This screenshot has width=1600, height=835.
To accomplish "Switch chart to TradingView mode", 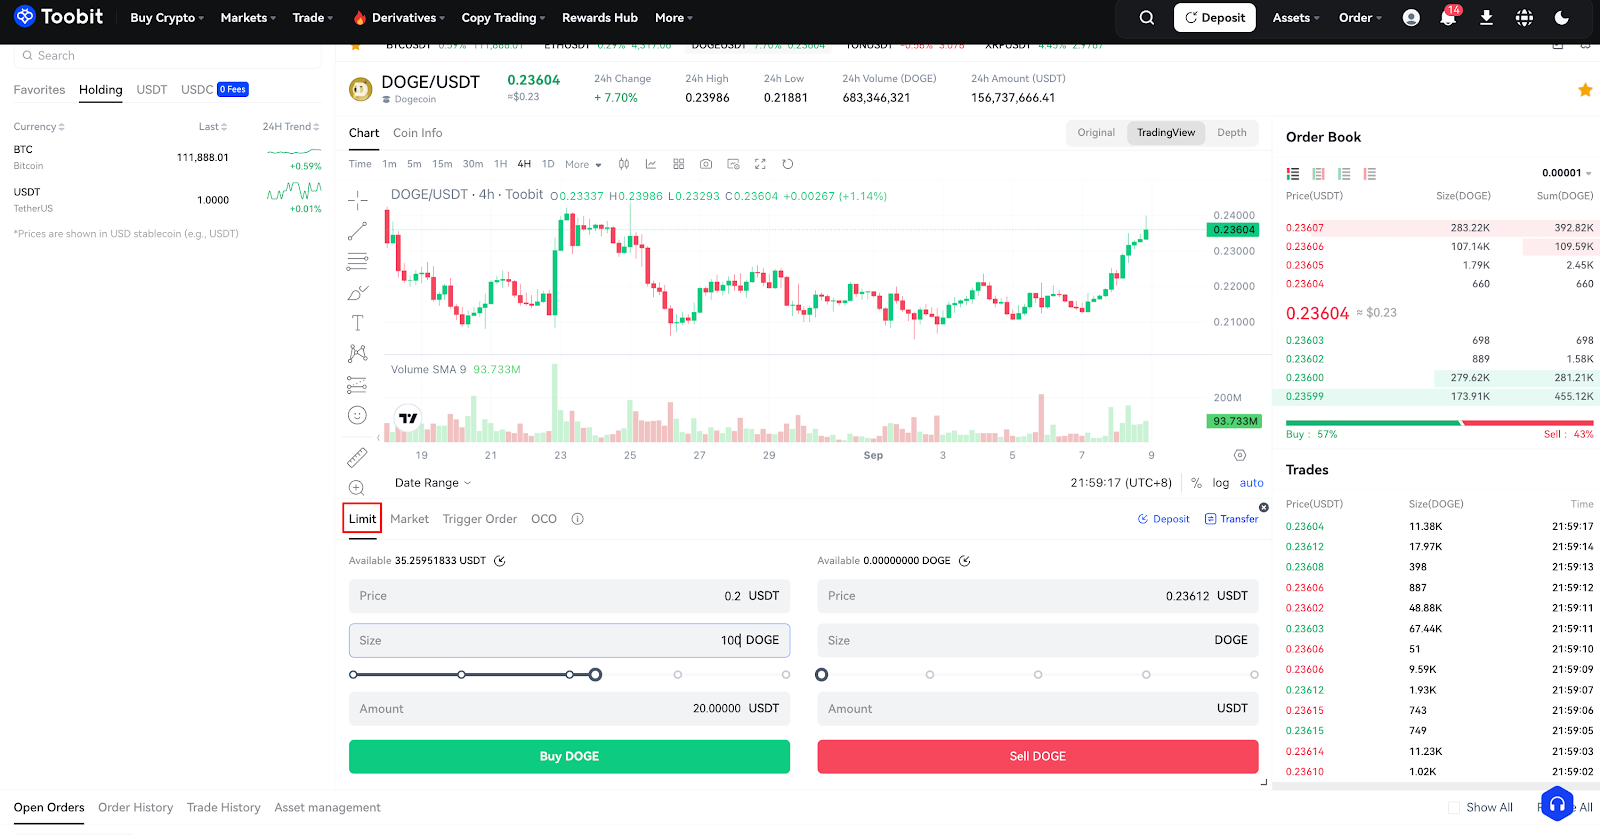I will tap(1166, 133).
